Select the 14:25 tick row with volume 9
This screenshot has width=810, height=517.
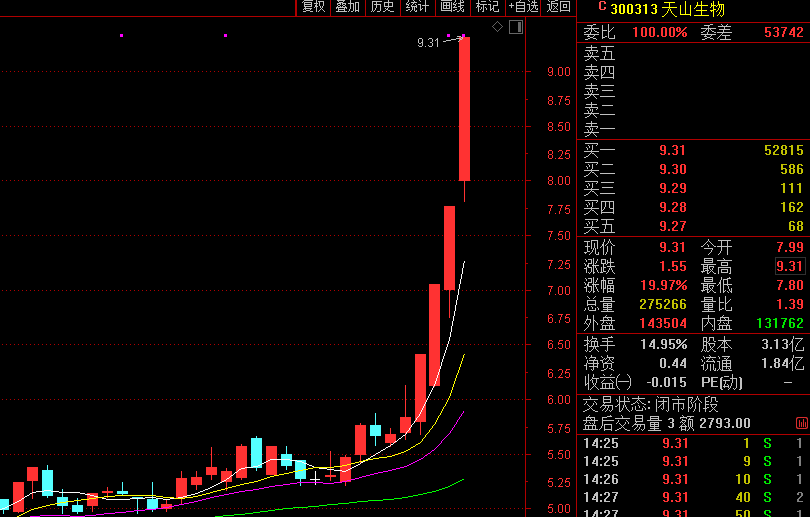tap(693, 461)
